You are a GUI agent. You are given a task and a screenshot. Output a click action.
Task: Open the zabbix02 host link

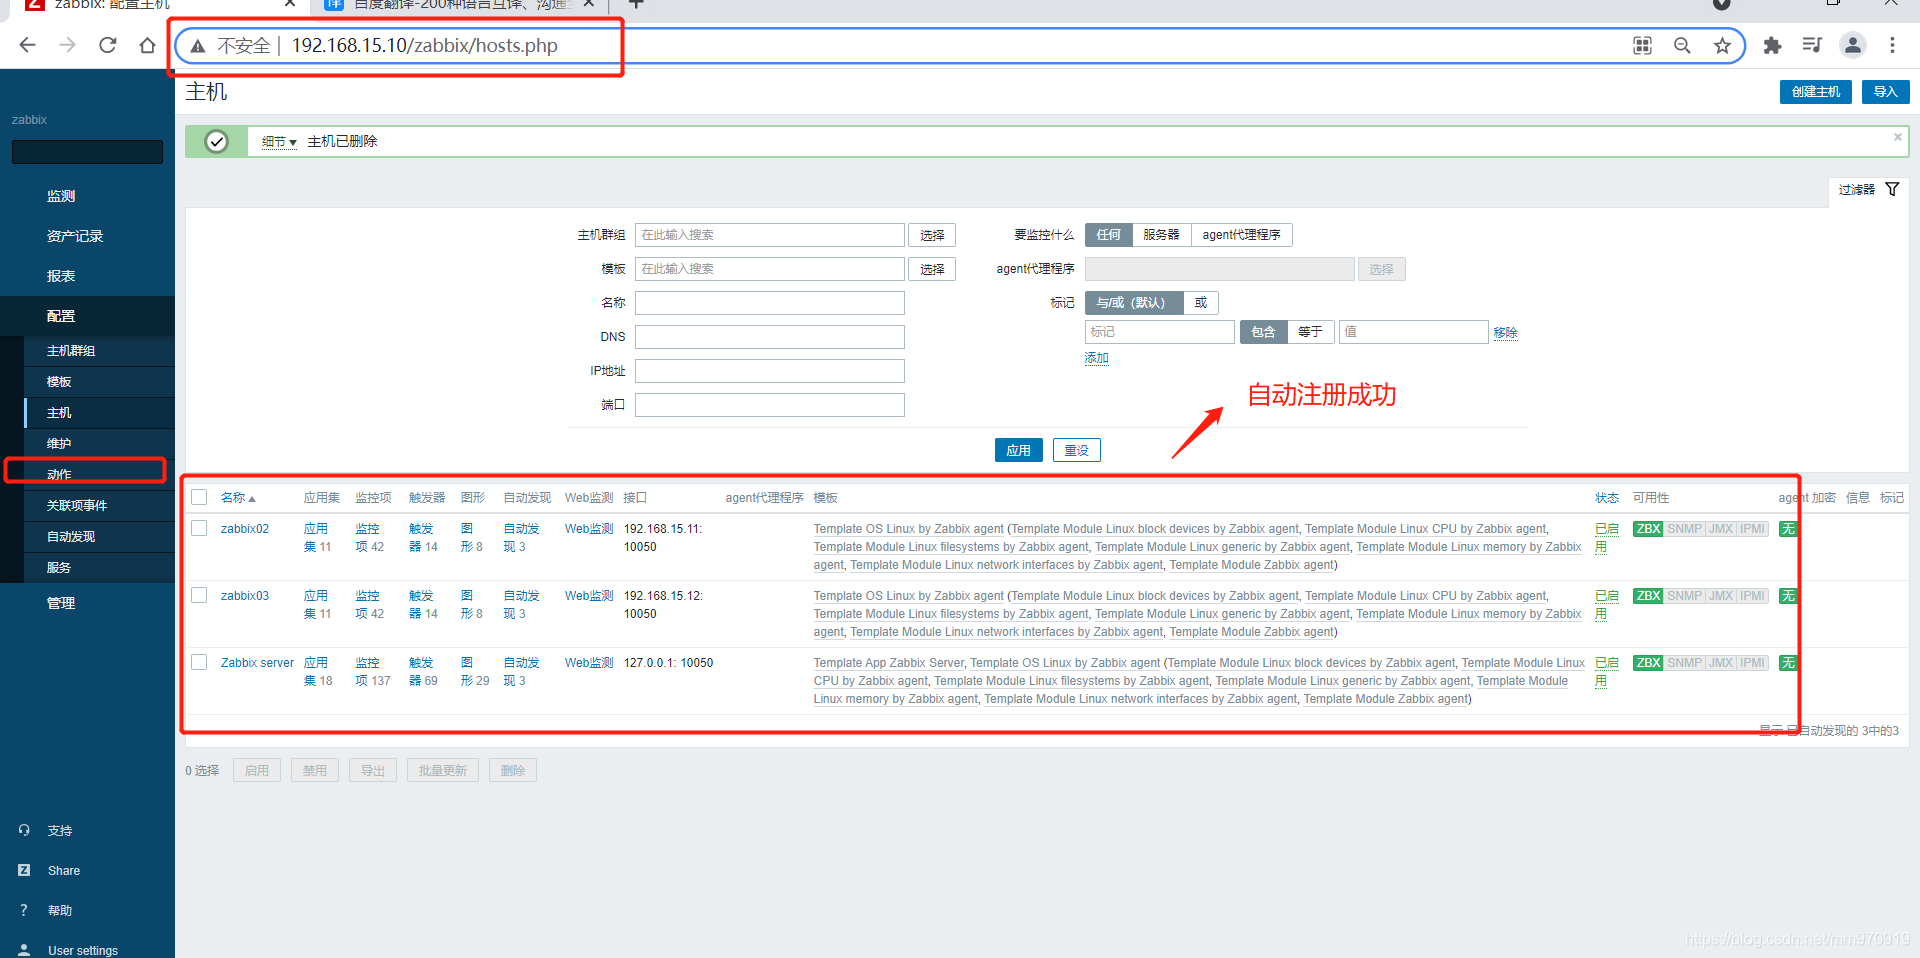coord(245,529)
